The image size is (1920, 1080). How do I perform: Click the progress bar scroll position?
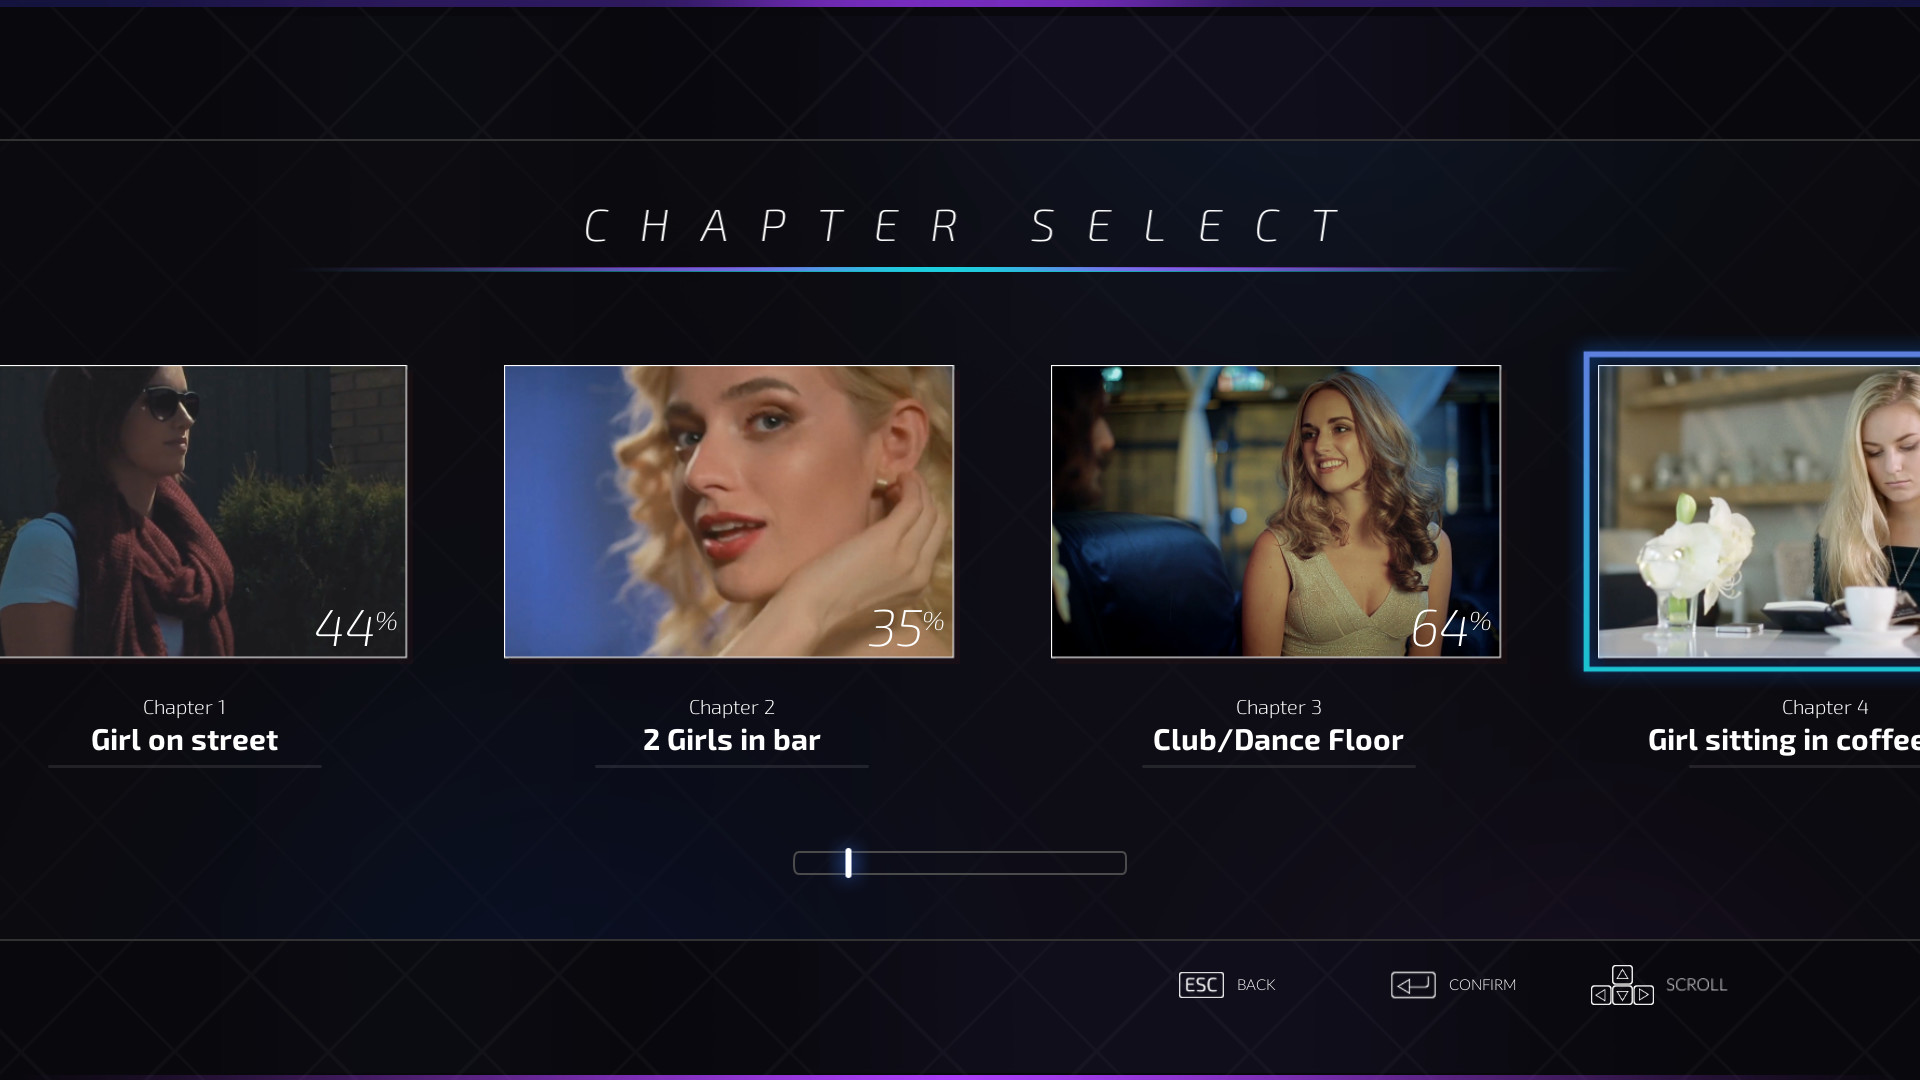[847, 862]
